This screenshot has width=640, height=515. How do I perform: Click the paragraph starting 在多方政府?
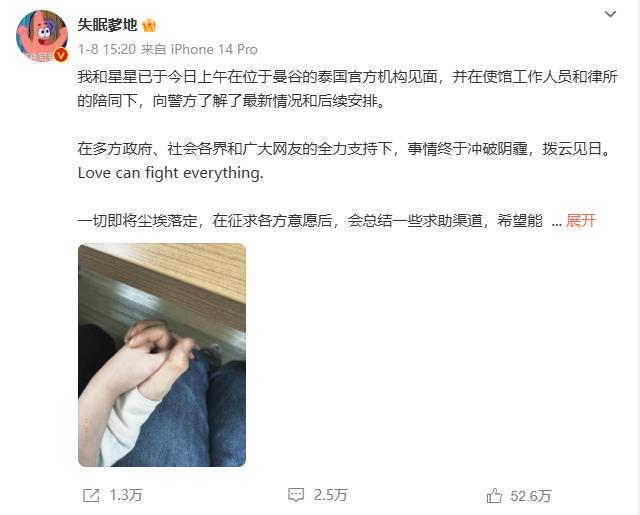(x=345, y=149)
